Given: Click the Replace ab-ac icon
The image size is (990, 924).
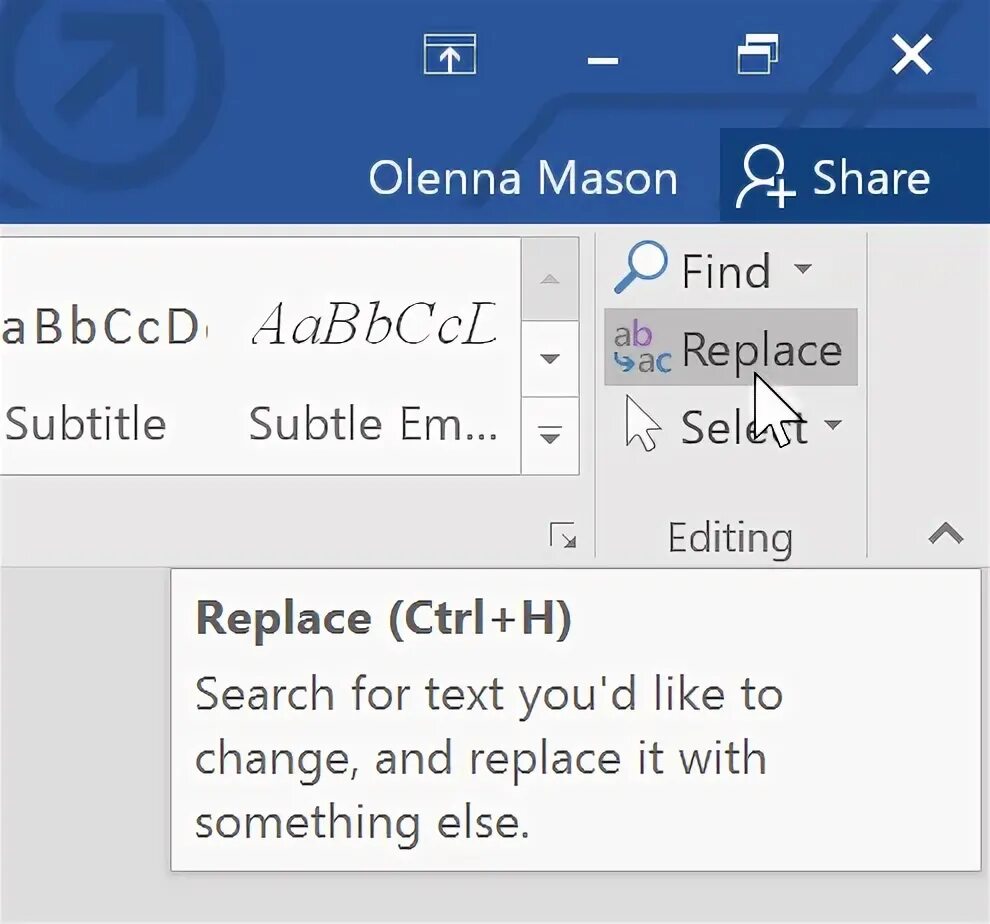Looking at the screenshot, I should coord(640,349).
